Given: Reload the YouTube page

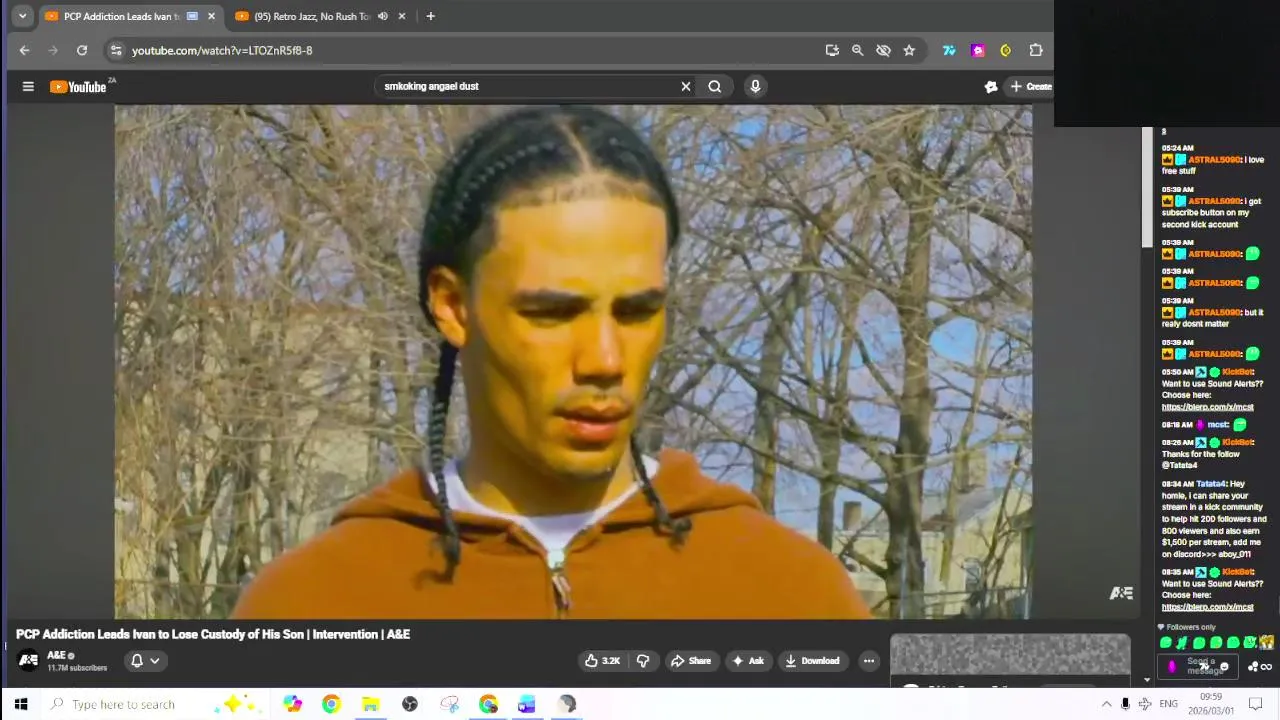Looking at the screenshot, I should point(82,50).
